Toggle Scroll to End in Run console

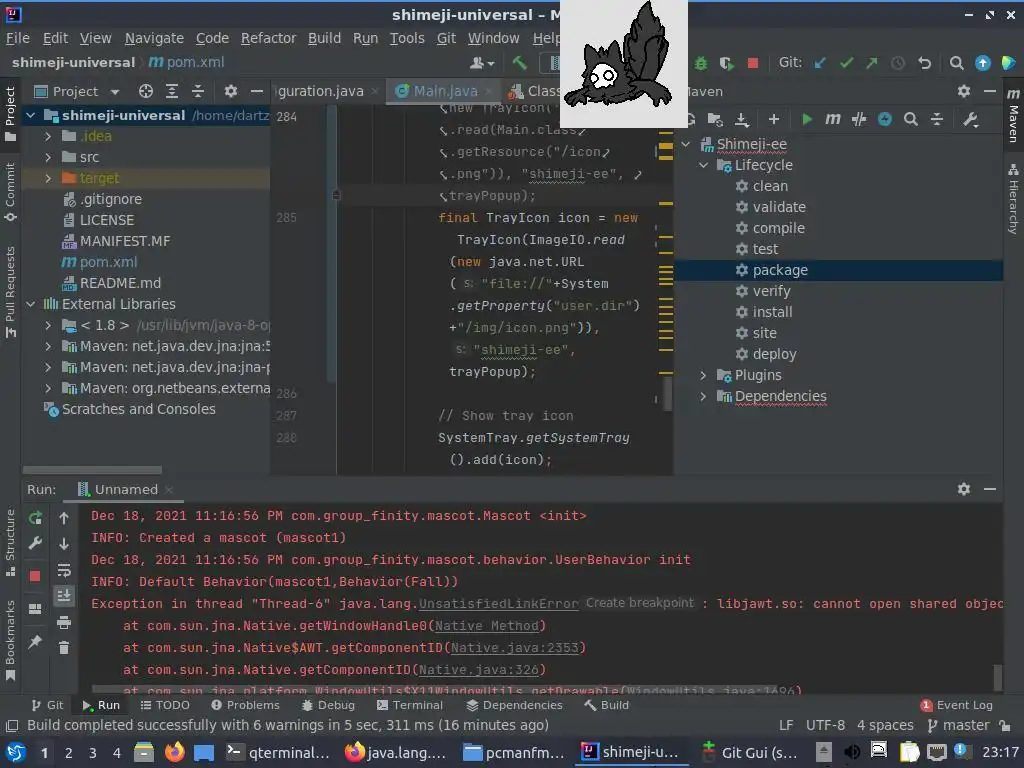click(64, 596)
